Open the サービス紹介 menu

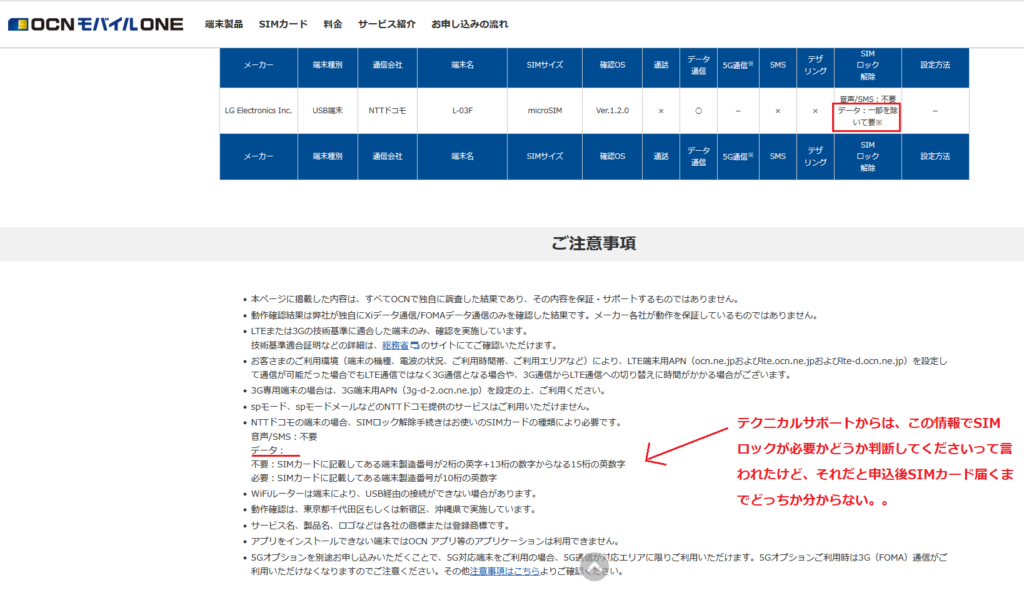[x=386, y=24]
